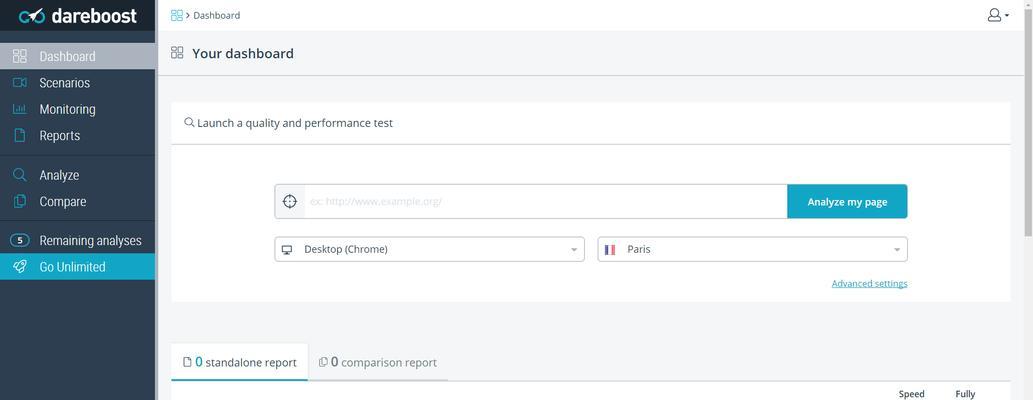Image resolution: width=1033 pixels, height=400 pixels.
Task: Click the page URL input field
Action: click(545, 202)
